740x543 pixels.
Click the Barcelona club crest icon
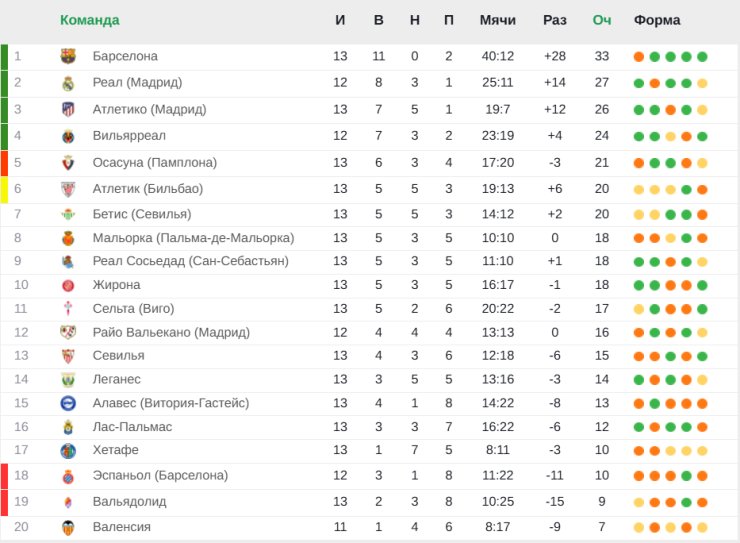(68, 56)
